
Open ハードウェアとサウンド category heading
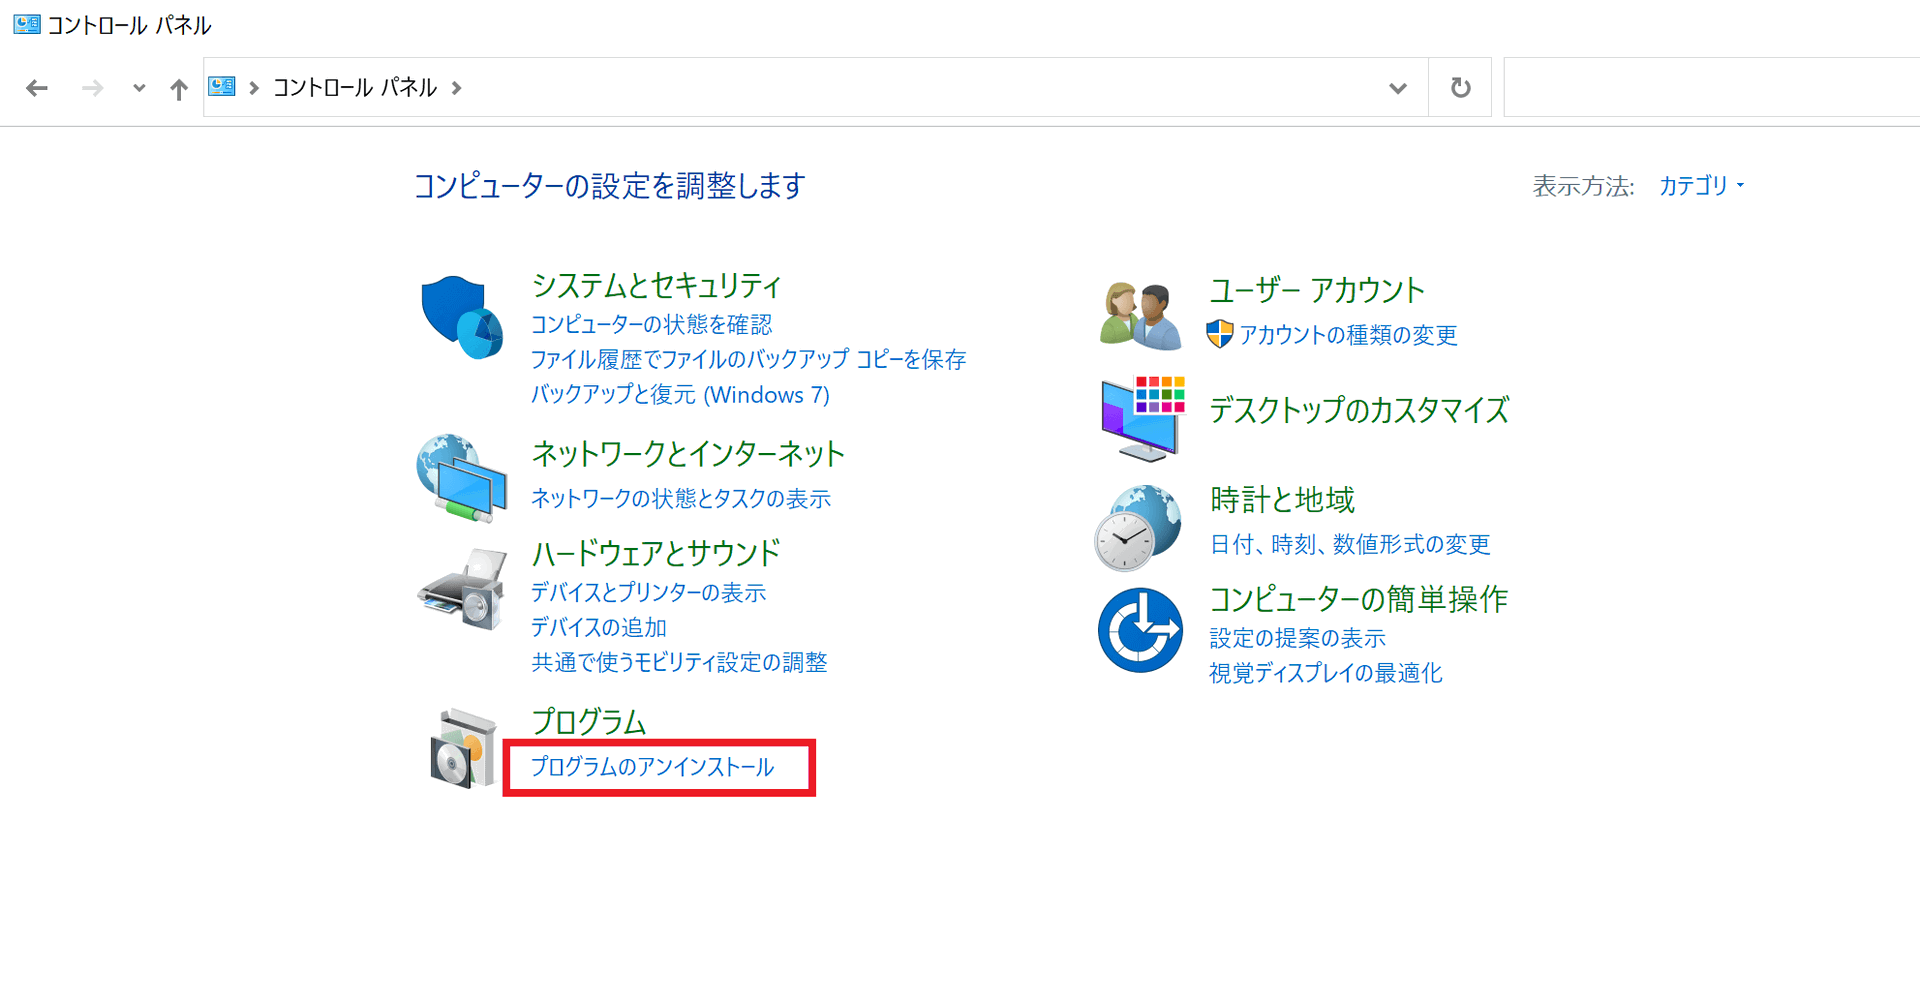(656, 553)
